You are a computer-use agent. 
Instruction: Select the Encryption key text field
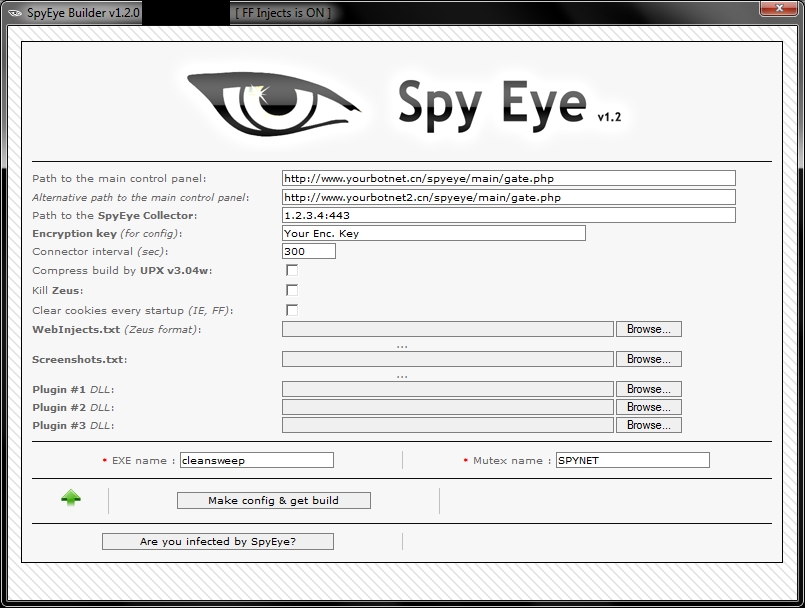click(433, 233)
